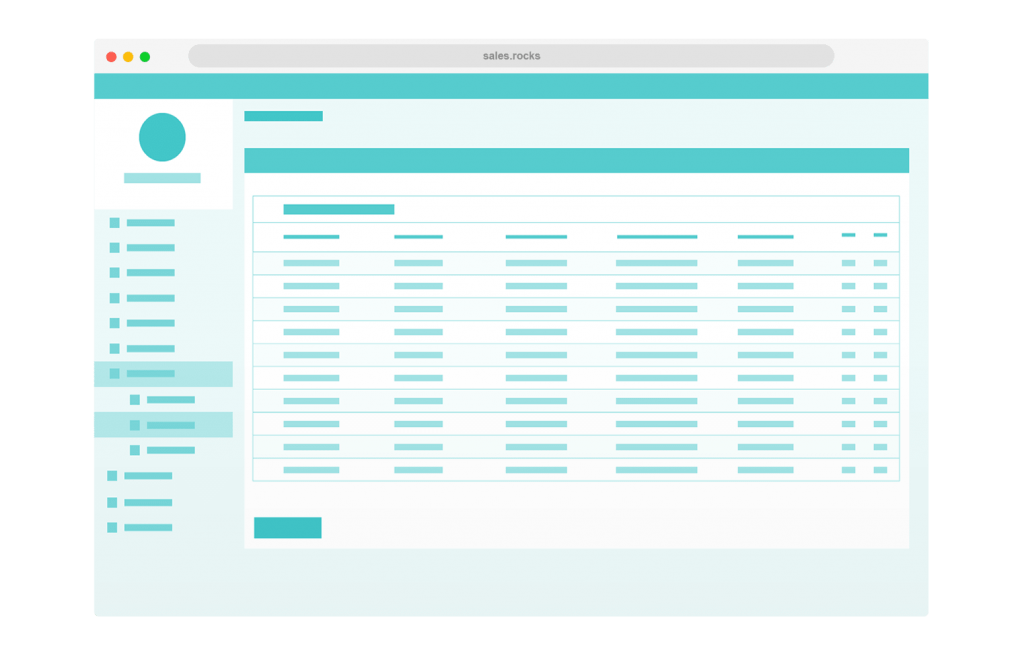
Task: Click the second-to-last action icon in the bottom table row
Action: (848, 470)
